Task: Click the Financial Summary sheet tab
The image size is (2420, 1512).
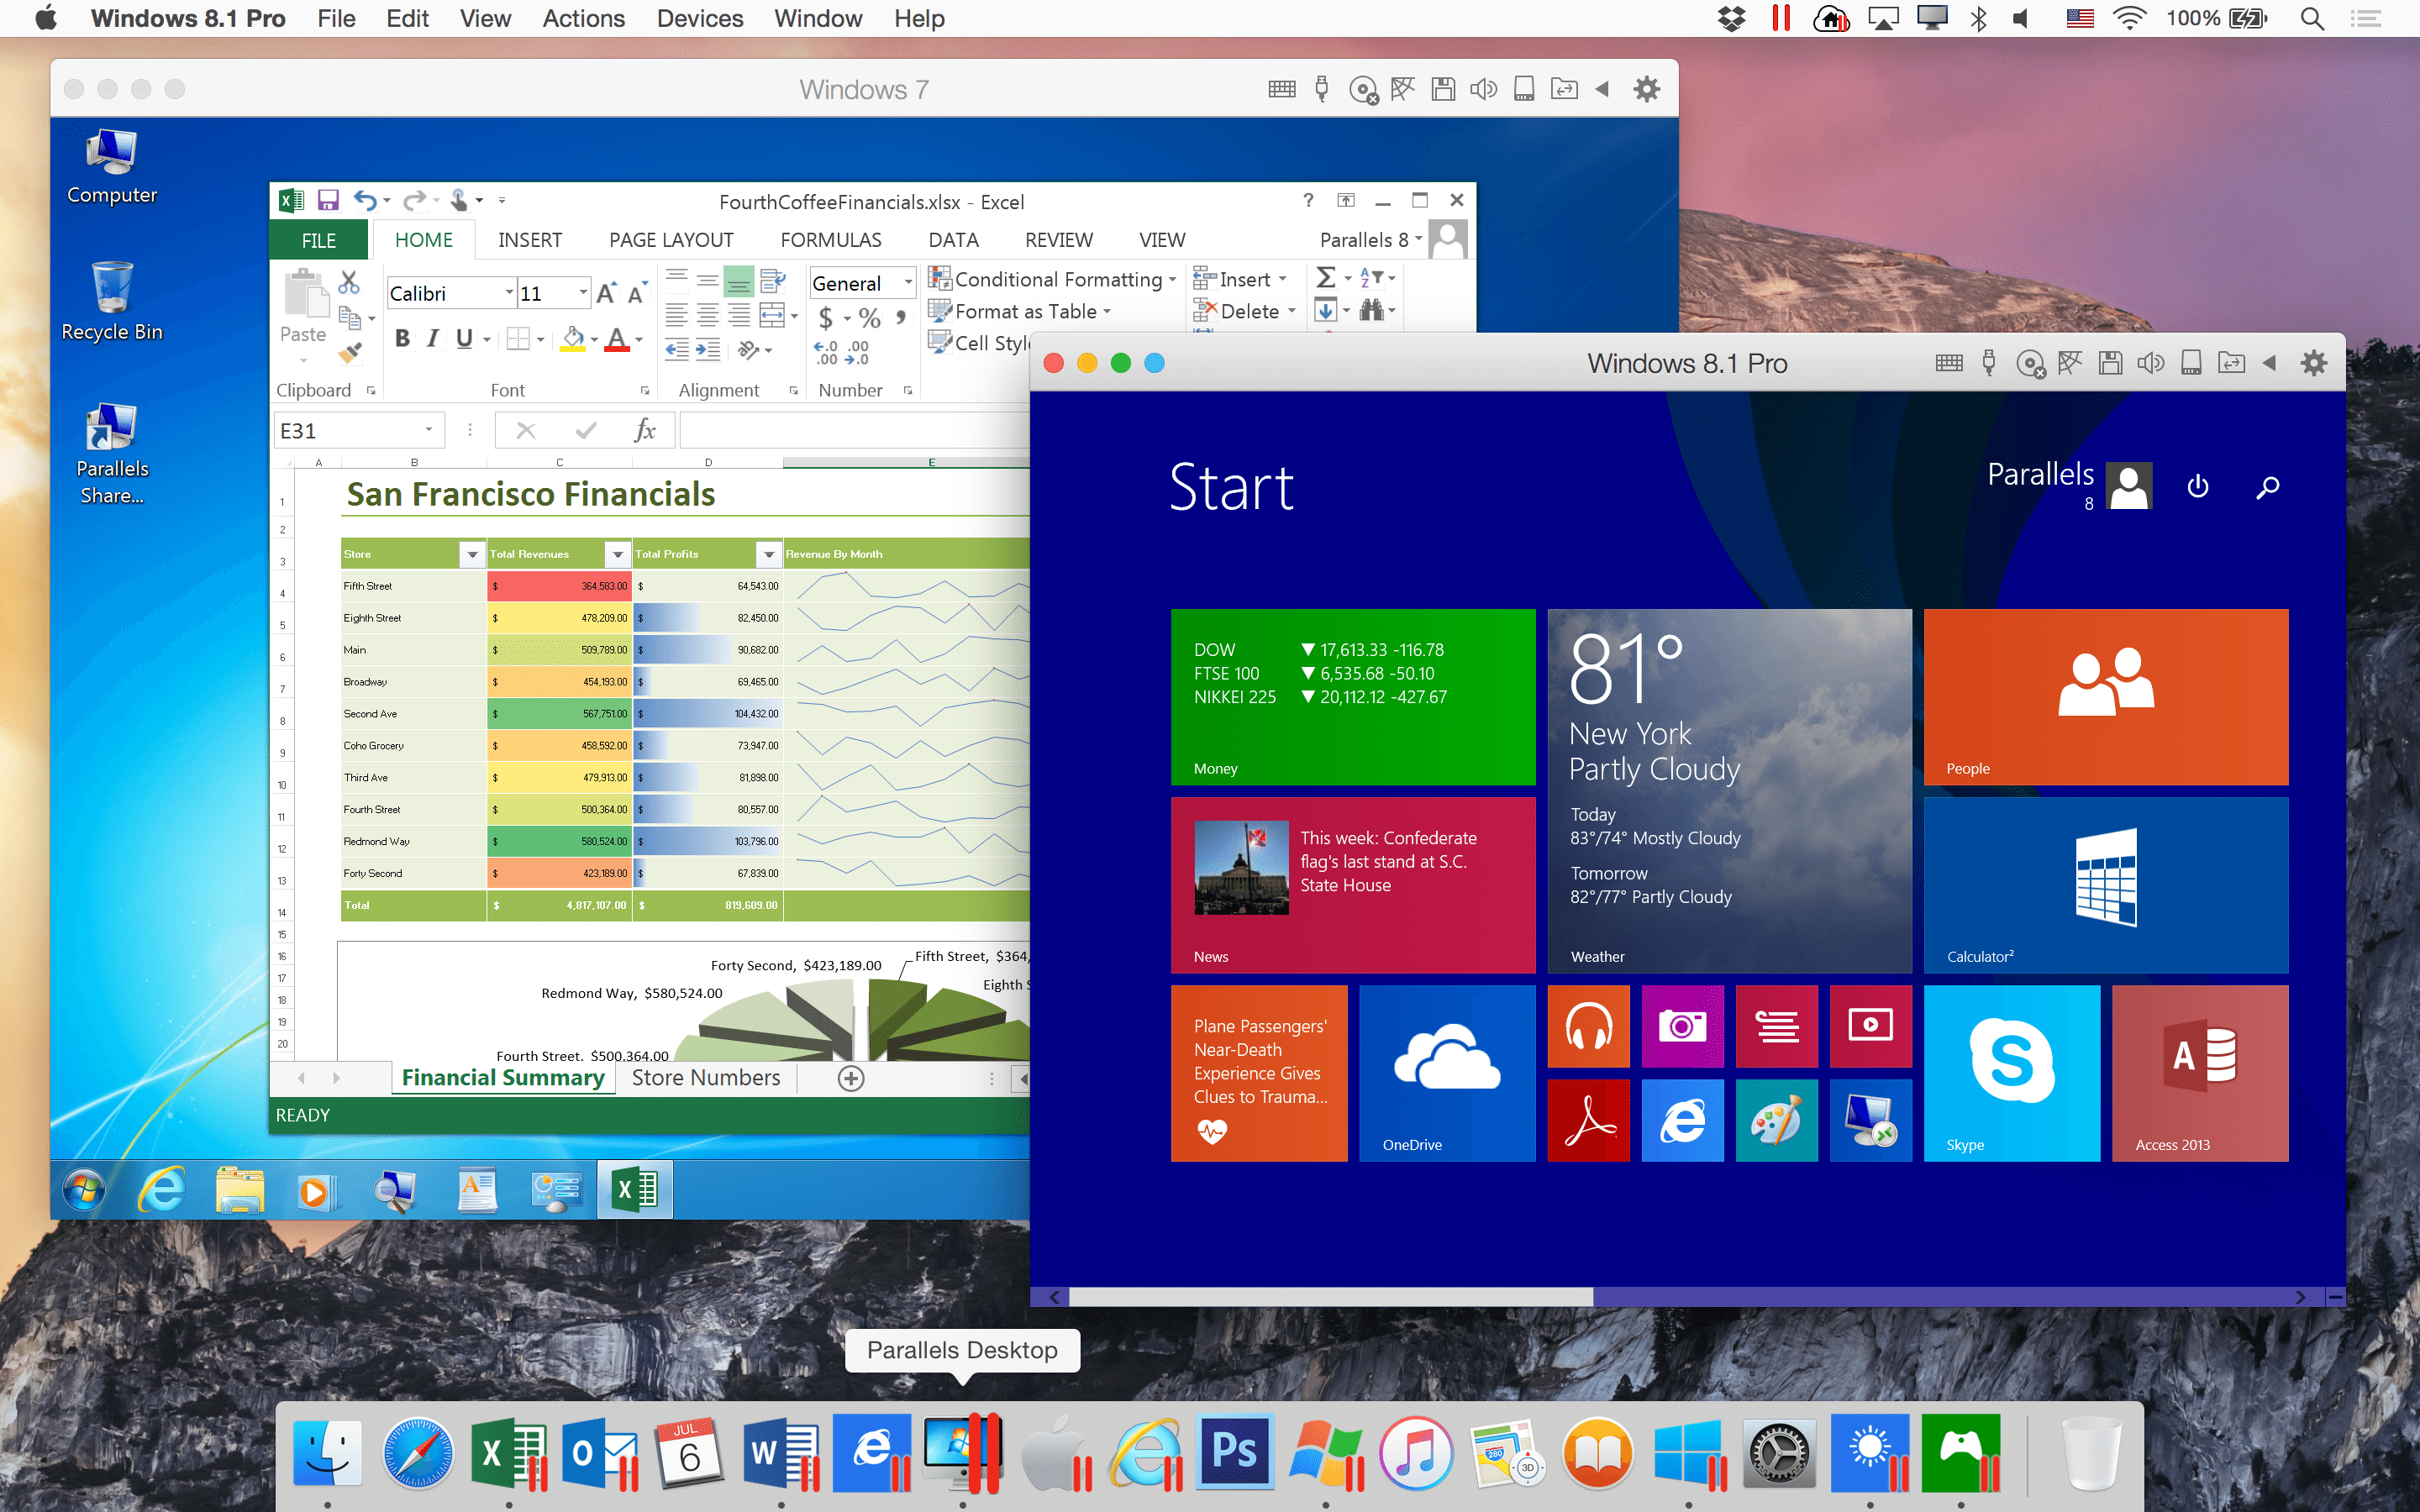Action: pyautogui.click(x=503, y=1077)
